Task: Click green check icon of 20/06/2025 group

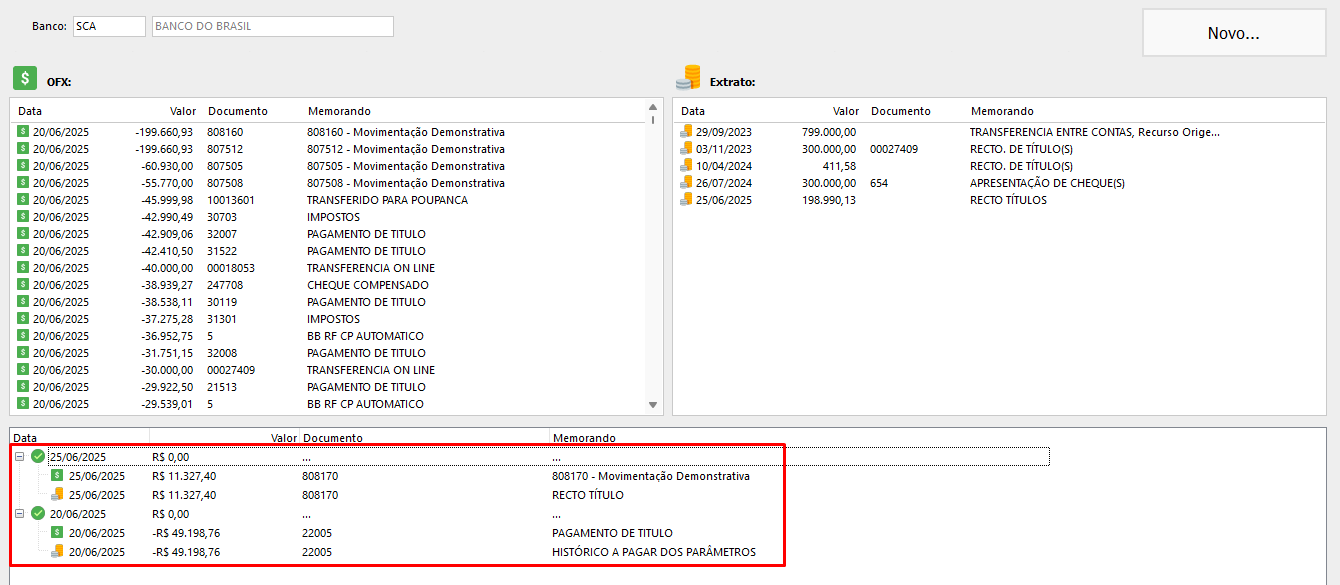Action: 38,514
